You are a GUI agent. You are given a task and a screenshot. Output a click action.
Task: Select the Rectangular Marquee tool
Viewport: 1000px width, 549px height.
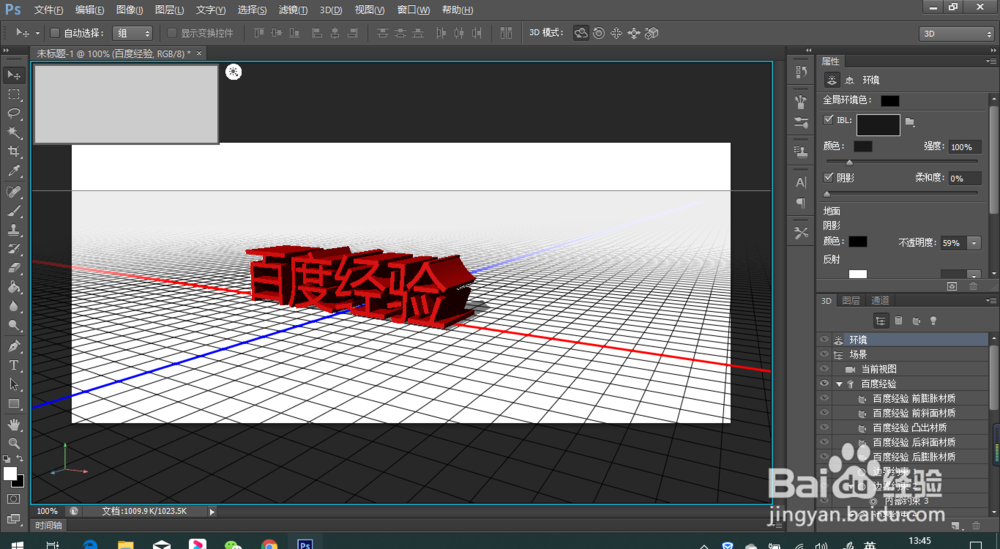pyautogui.click(x=14, y=94)
